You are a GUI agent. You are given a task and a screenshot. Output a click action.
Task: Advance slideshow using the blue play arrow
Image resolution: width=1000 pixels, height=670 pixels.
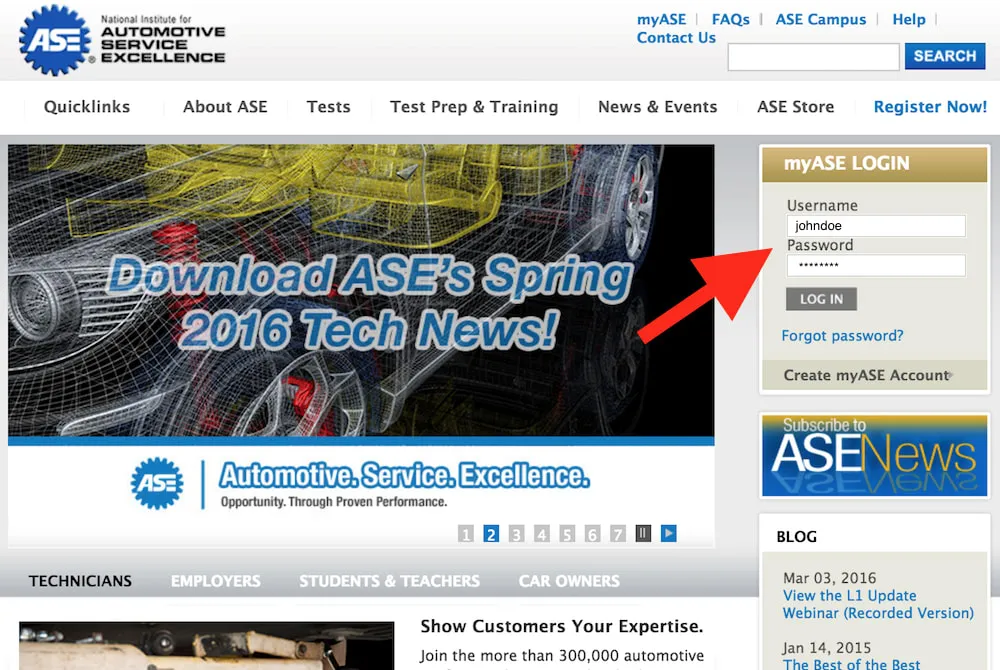point(668,533)
